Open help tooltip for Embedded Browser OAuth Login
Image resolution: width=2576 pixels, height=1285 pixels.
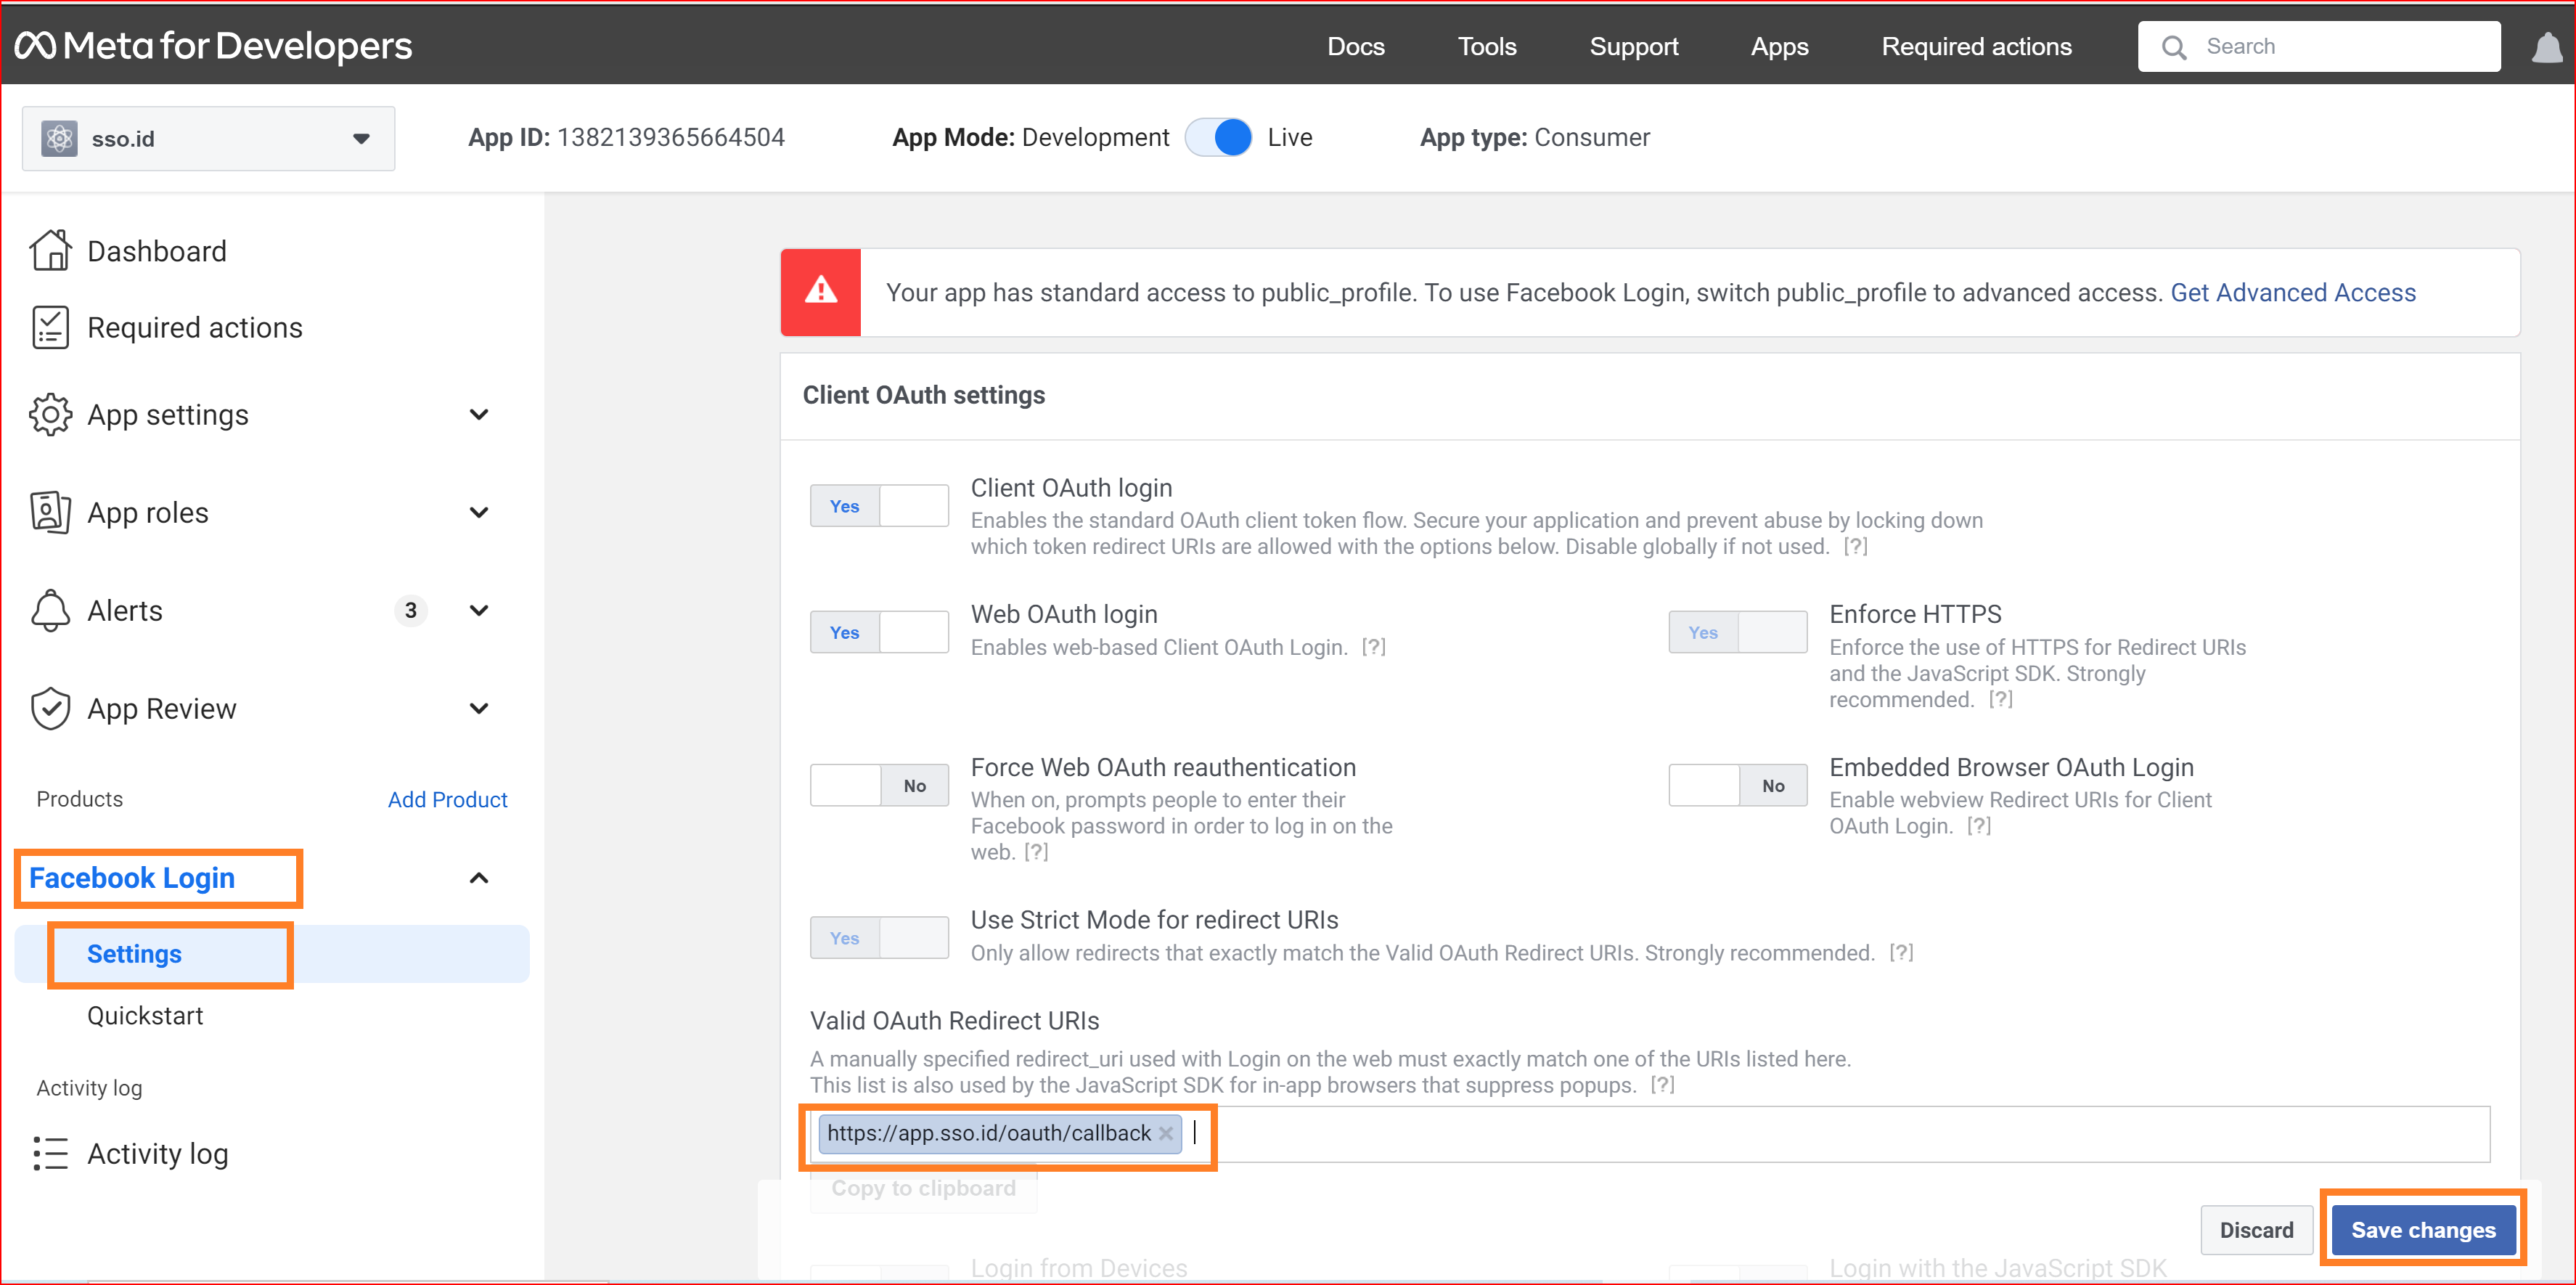pos(1978,826)
